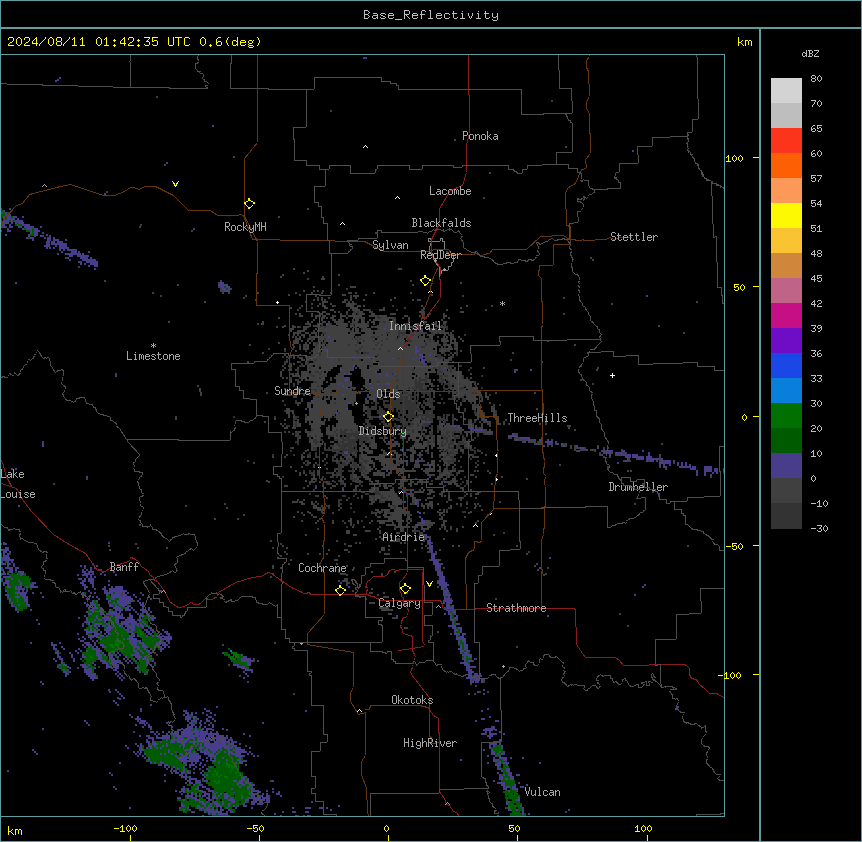Click the yellow diamond marker above RockyMH
This screenshot has width=862, height=842.
point(250,204)
